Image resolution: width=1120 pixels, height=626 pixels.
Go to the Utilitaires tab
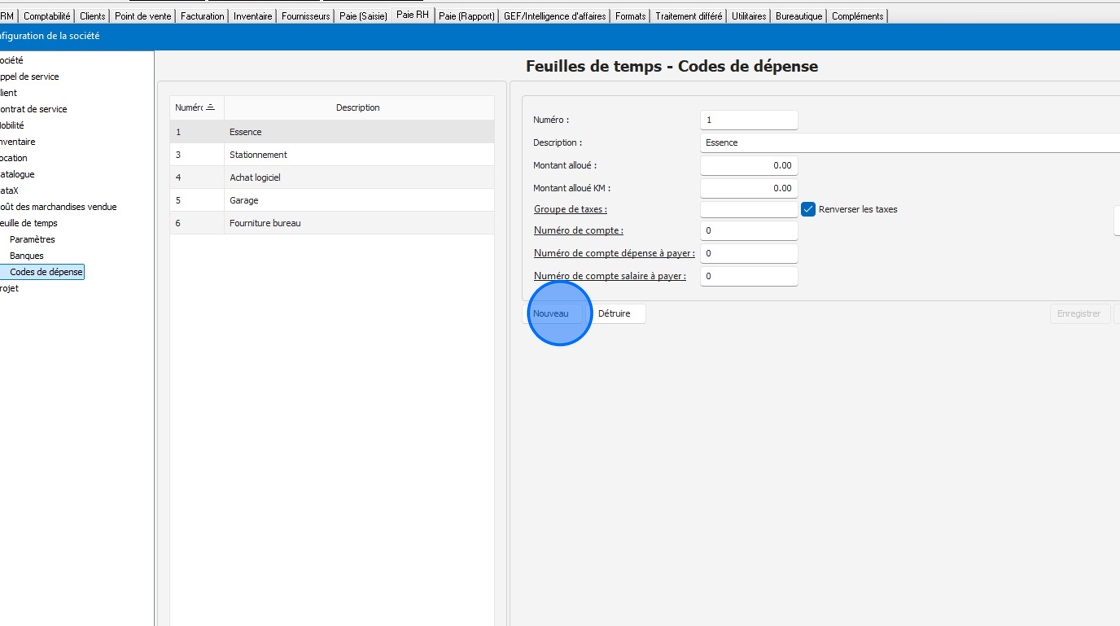749,16
